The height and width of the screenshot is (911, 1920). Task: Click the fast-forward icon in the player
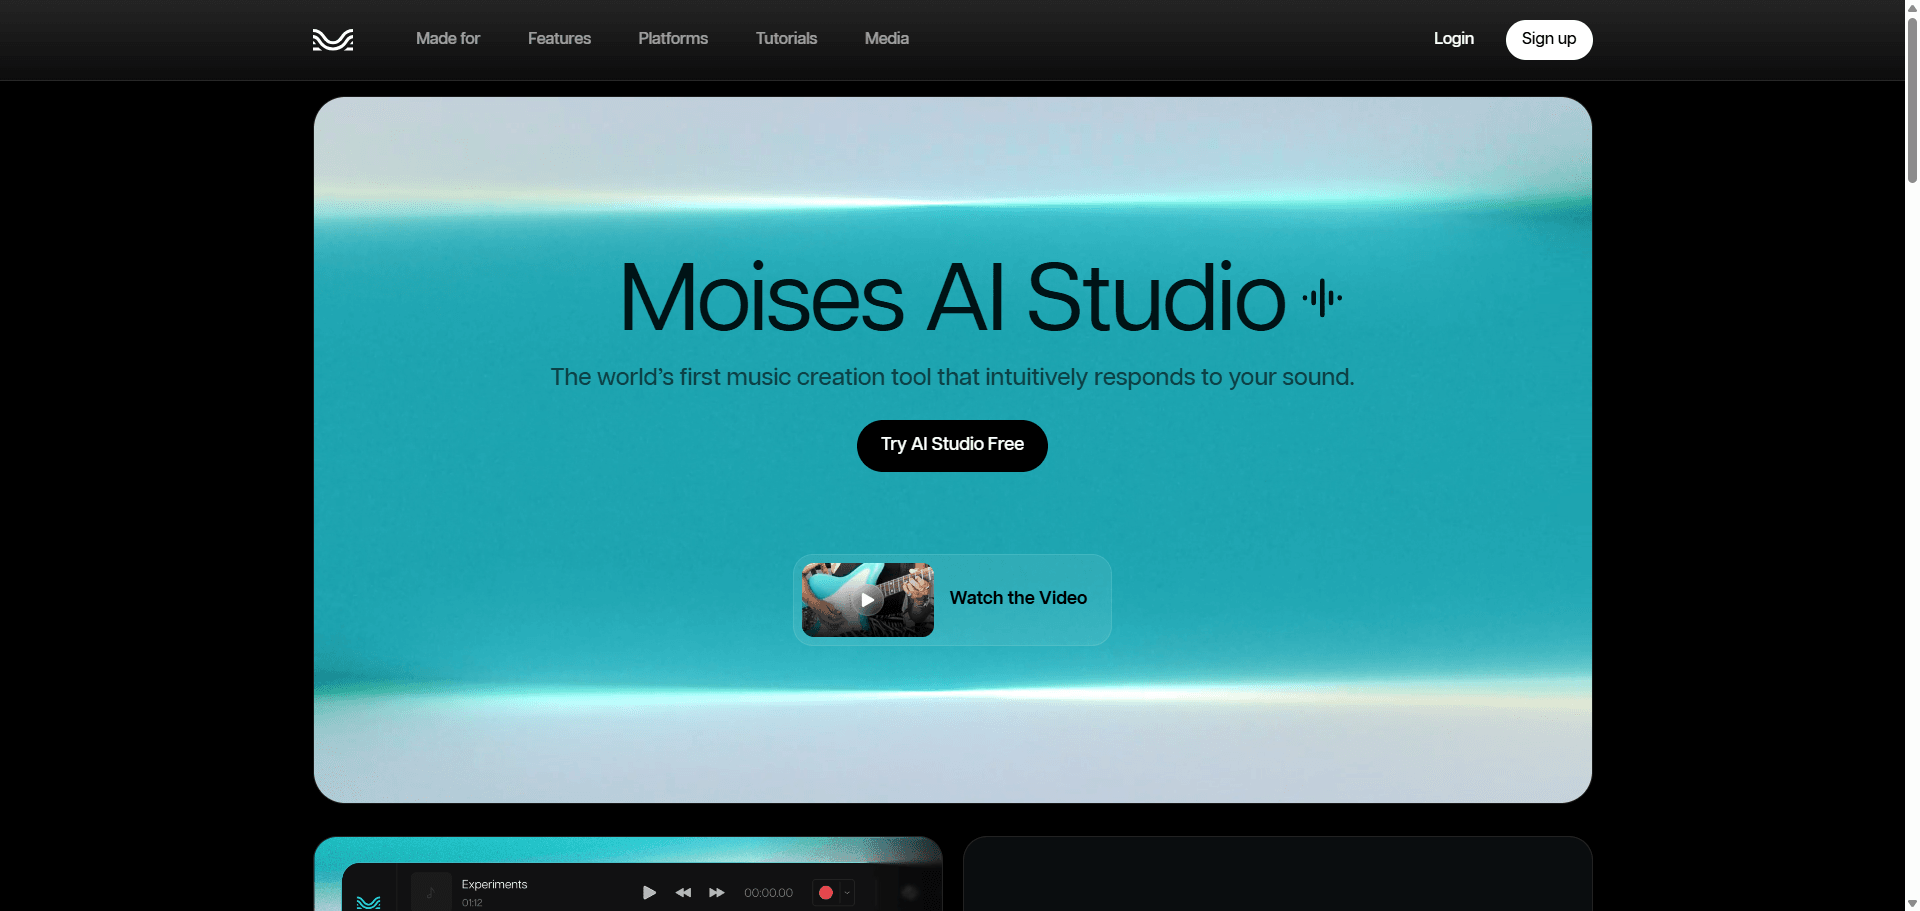click(x=716, y=893)
